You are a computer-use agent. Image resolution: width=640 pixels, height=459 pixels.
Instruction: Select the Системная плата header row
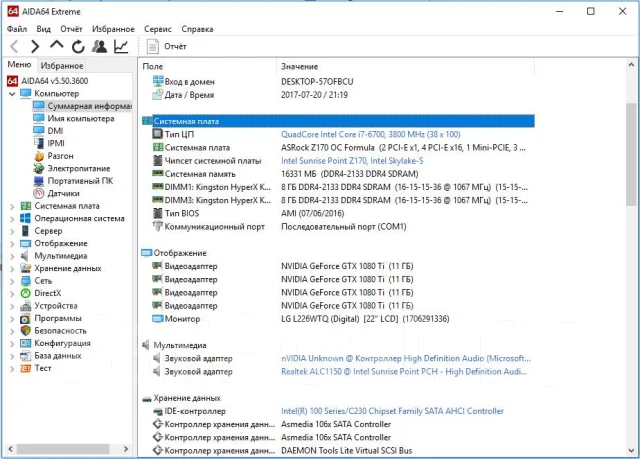[338, 121]
